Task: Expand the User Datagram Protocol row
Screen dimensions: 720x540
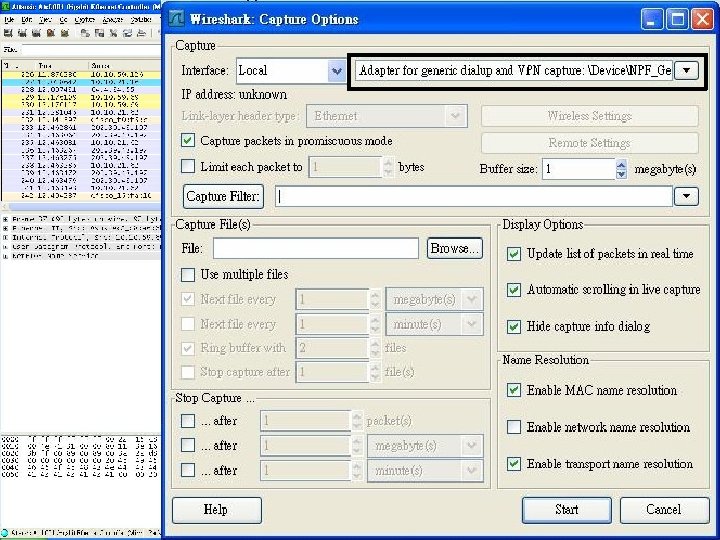Action: (6, 247)
